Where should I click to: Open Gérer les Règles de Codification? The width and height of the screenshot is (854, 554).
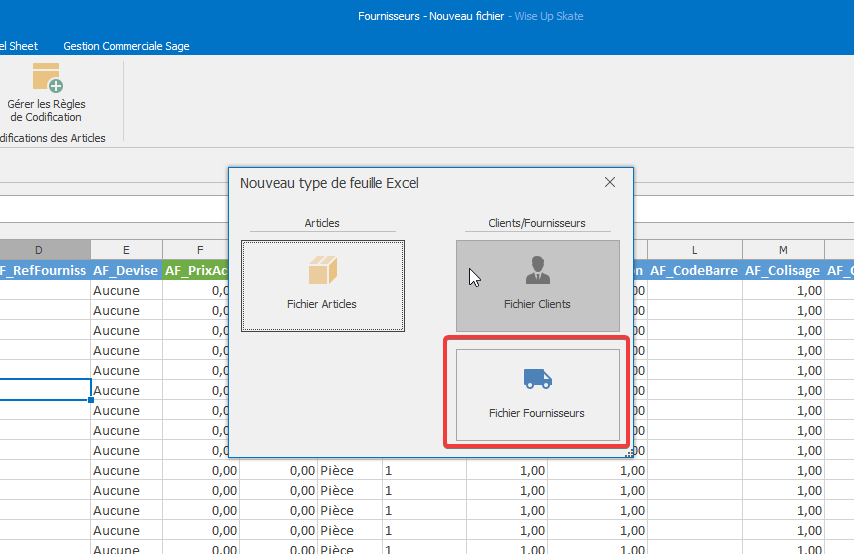pos(46,93)
